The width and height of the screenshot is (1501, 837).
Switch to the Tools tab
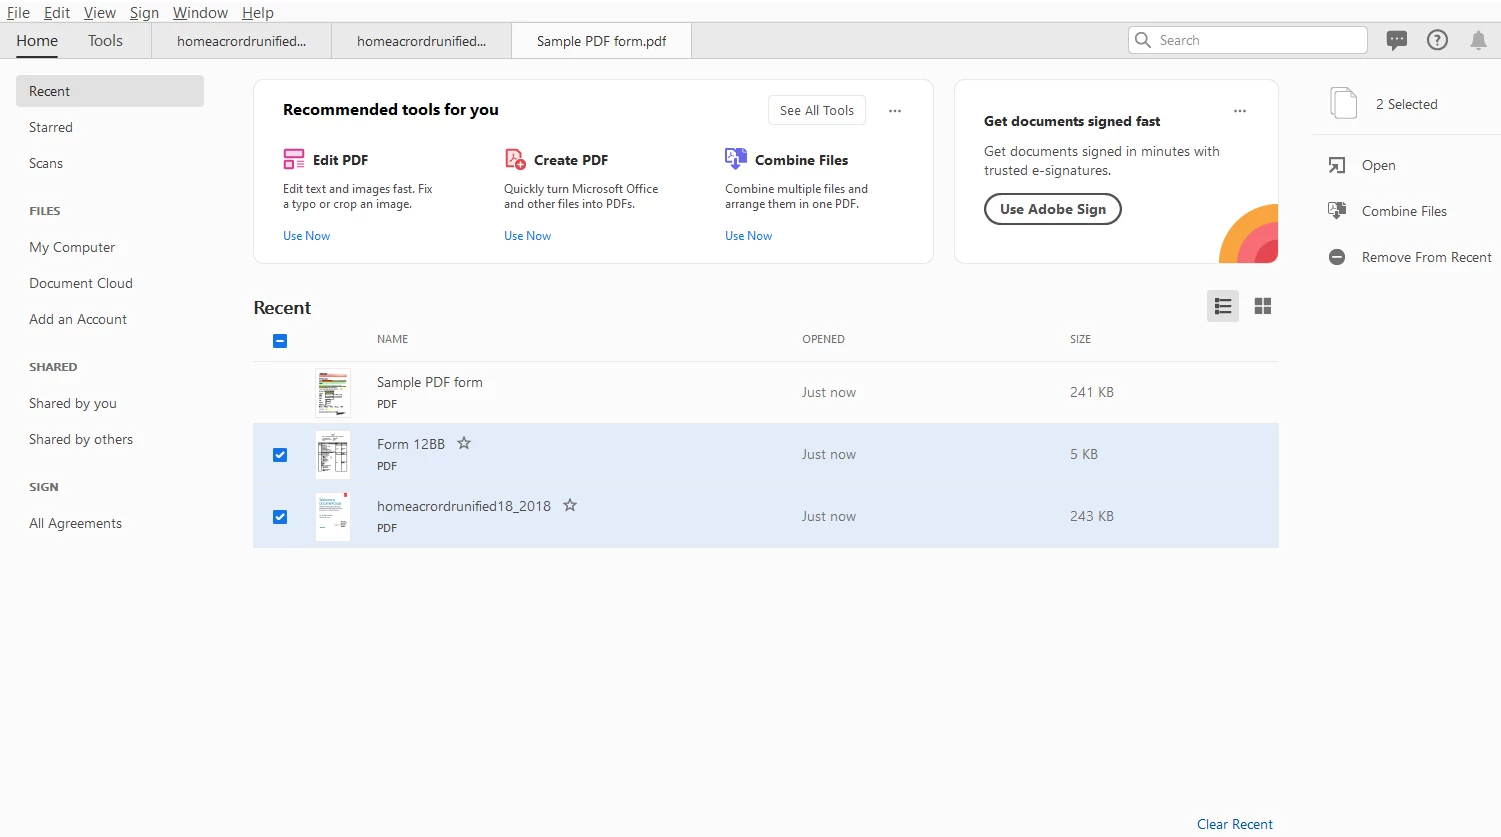pyautogui.click(x=105, y=40)
